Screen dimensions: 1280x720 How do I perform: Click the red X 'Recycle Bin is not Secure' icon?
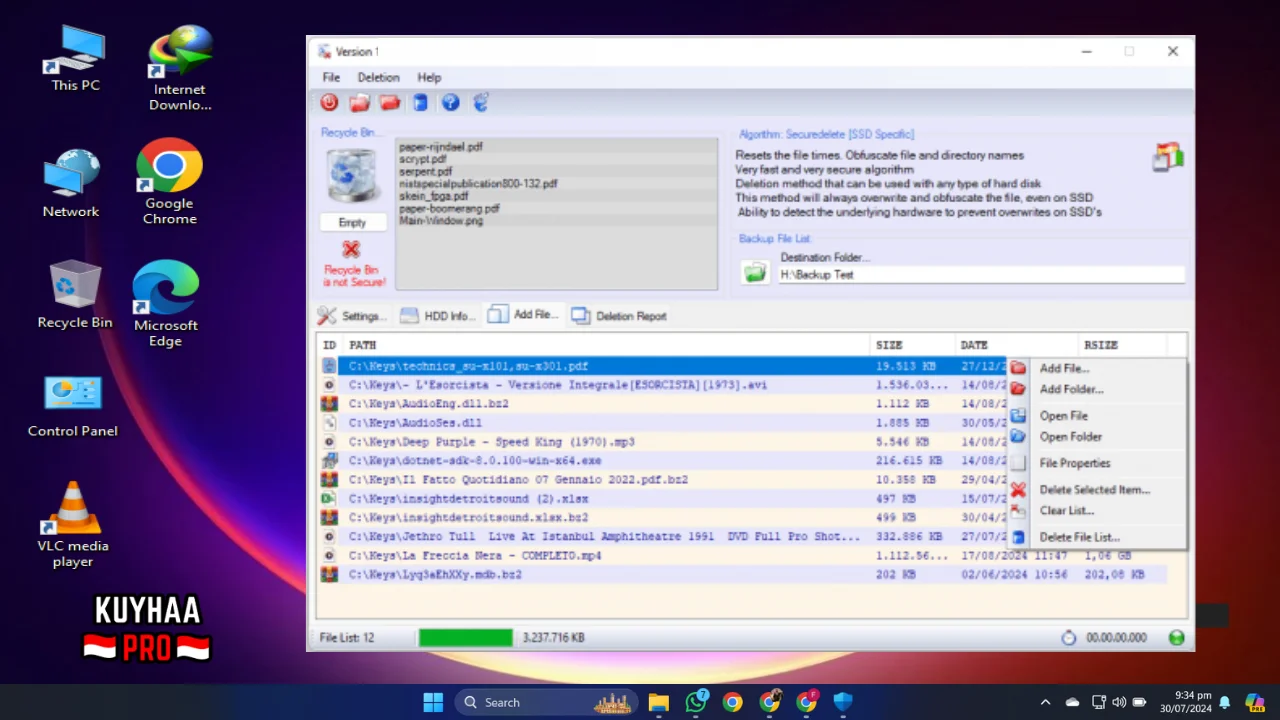click(351, 249)
